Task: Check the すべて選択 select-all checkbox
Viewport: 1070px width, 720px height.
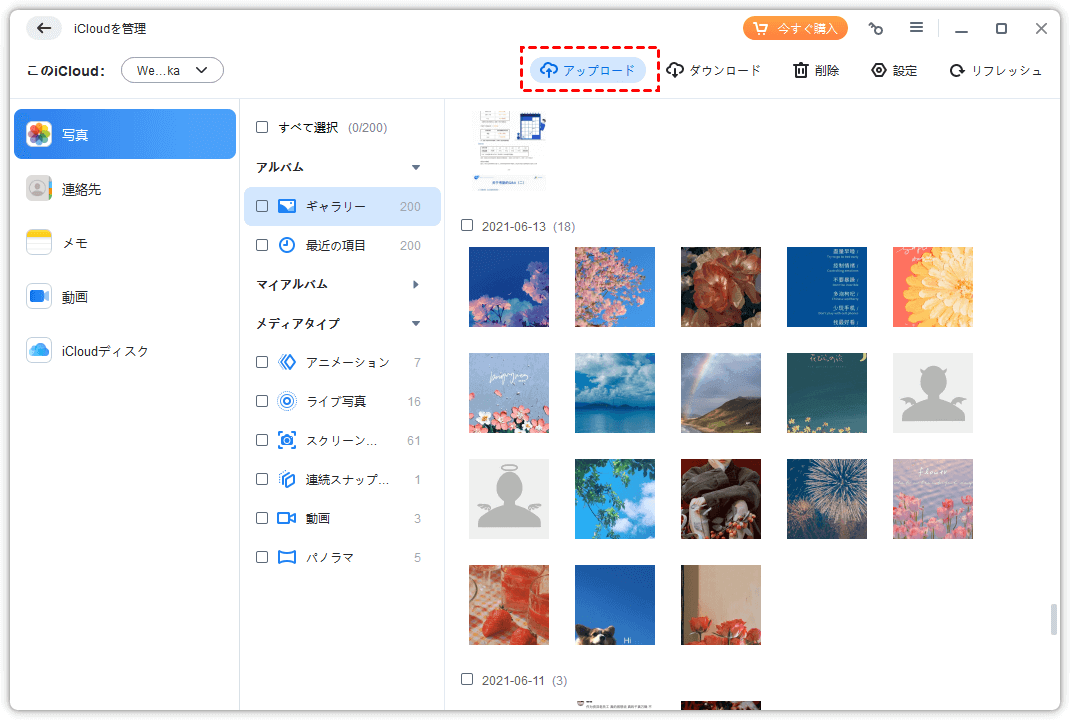Action: (x=262, y=127)
